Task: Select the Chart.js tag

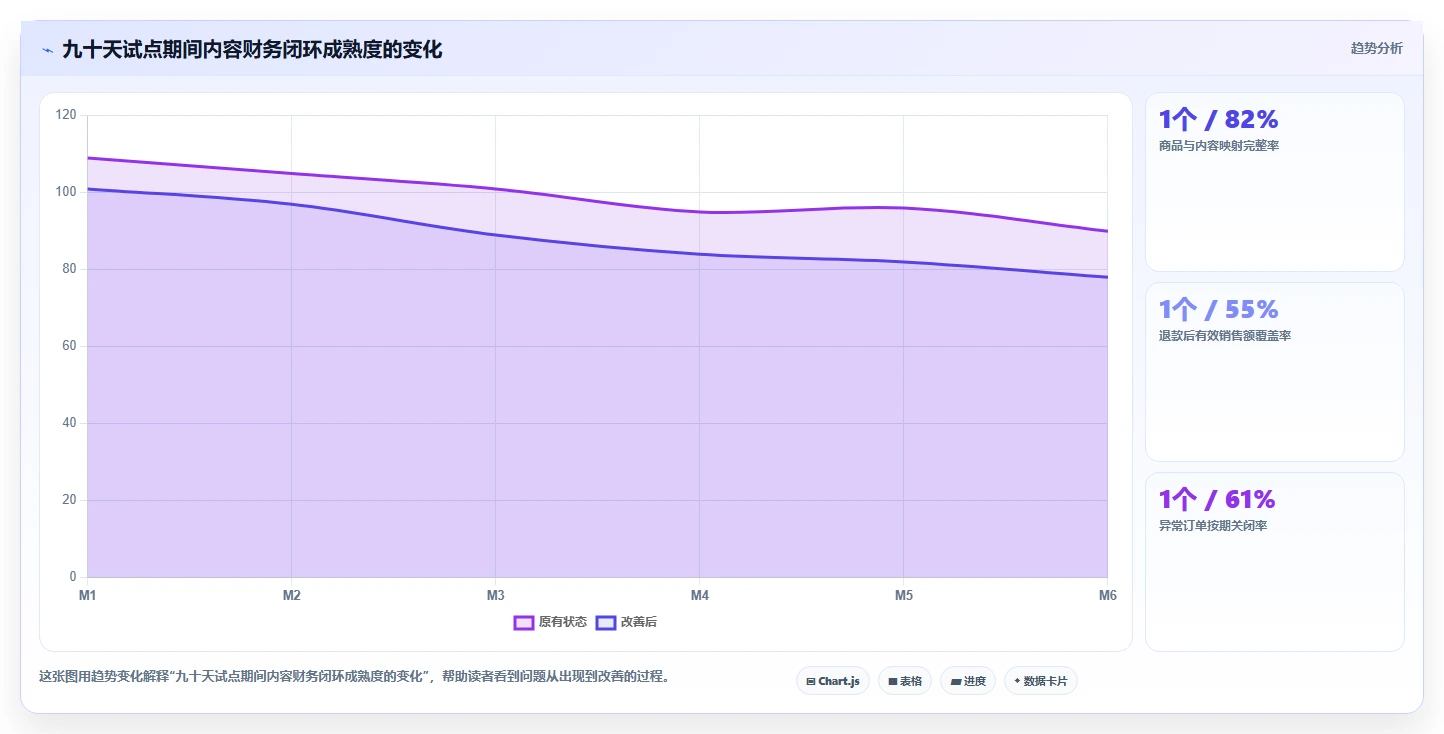Action: click(x=833, y=681)
